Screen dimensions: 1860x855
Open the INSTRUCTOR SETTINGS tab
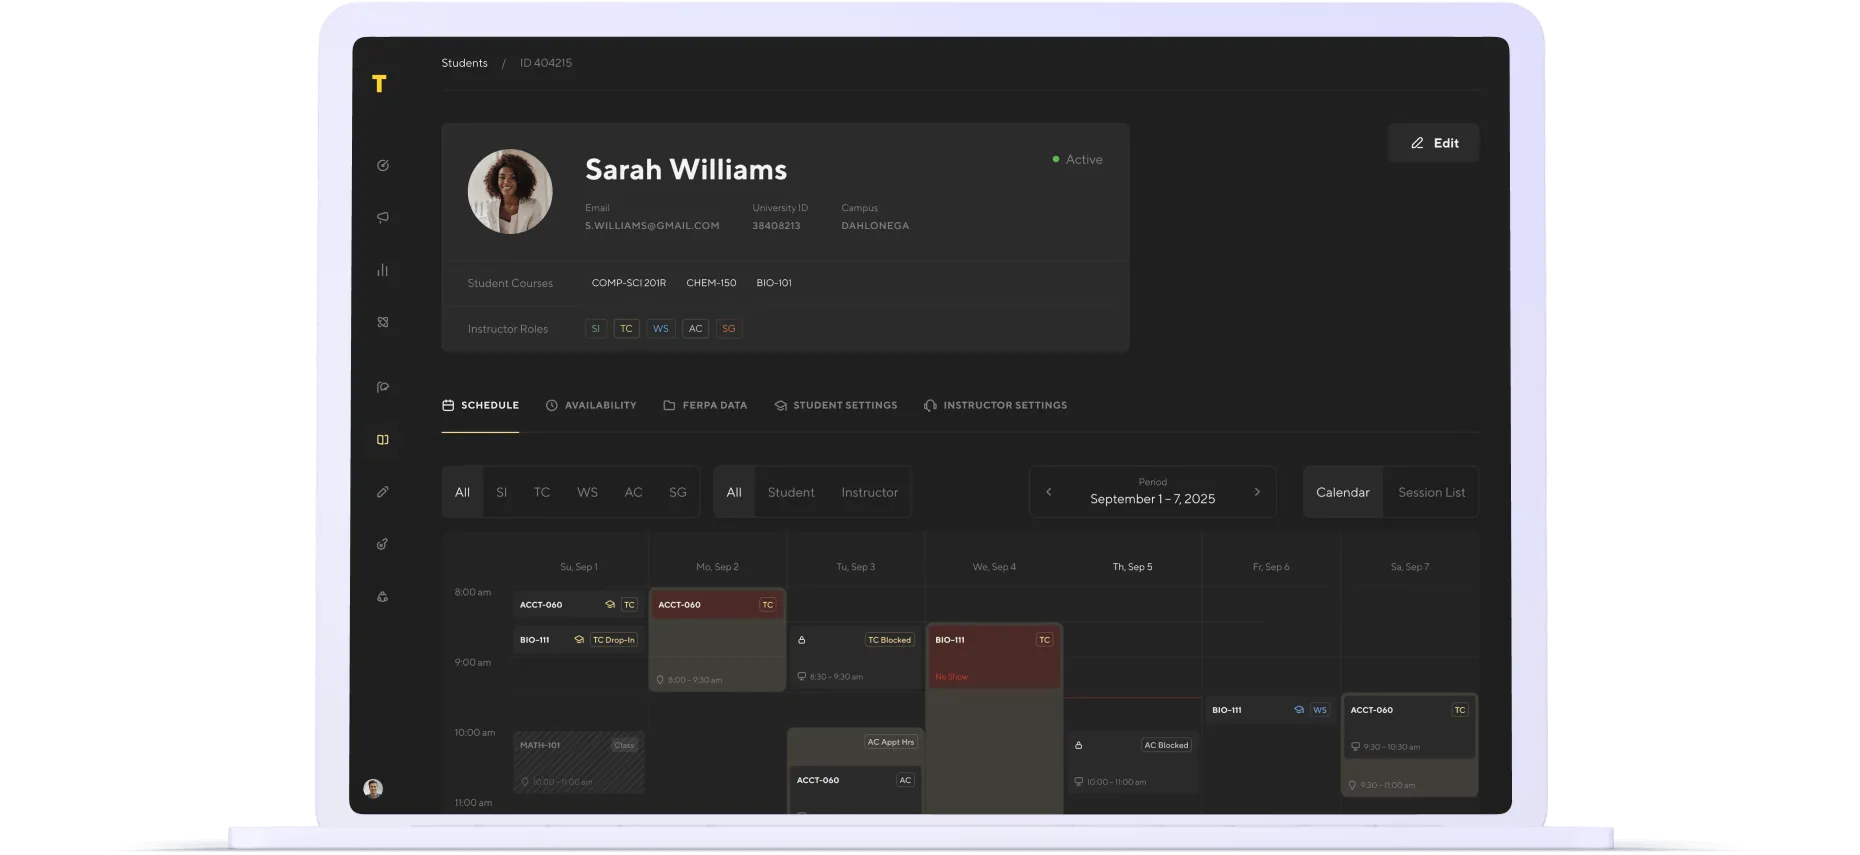995,405
